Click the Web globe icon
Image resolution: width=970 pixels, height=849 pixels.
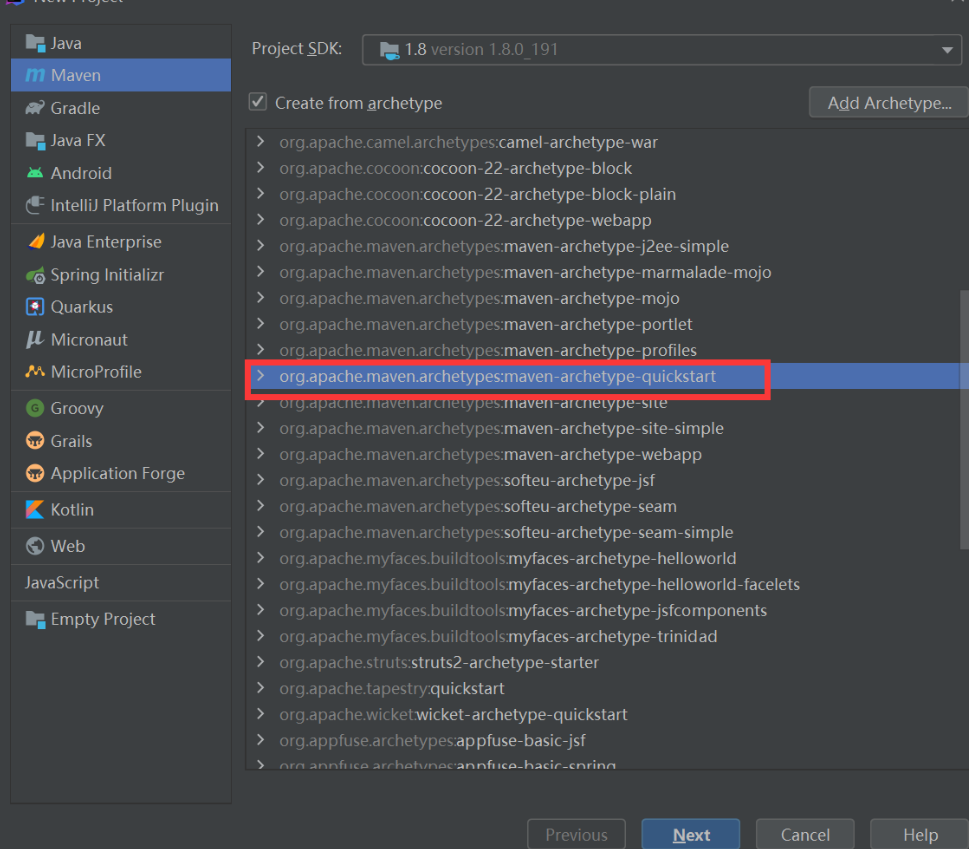pos(35,546)
